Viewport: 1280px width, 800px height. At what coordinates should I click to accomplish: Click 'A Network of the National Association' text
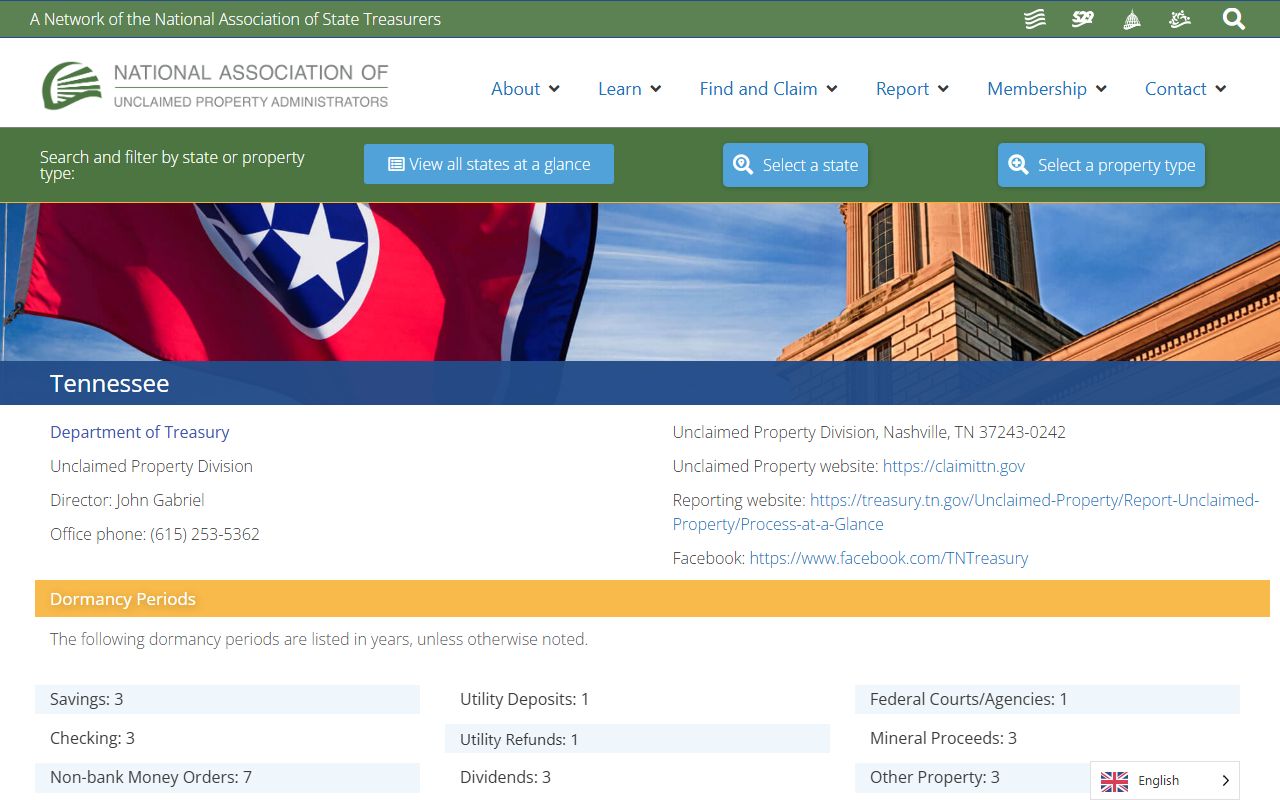[x=235, y=19]
